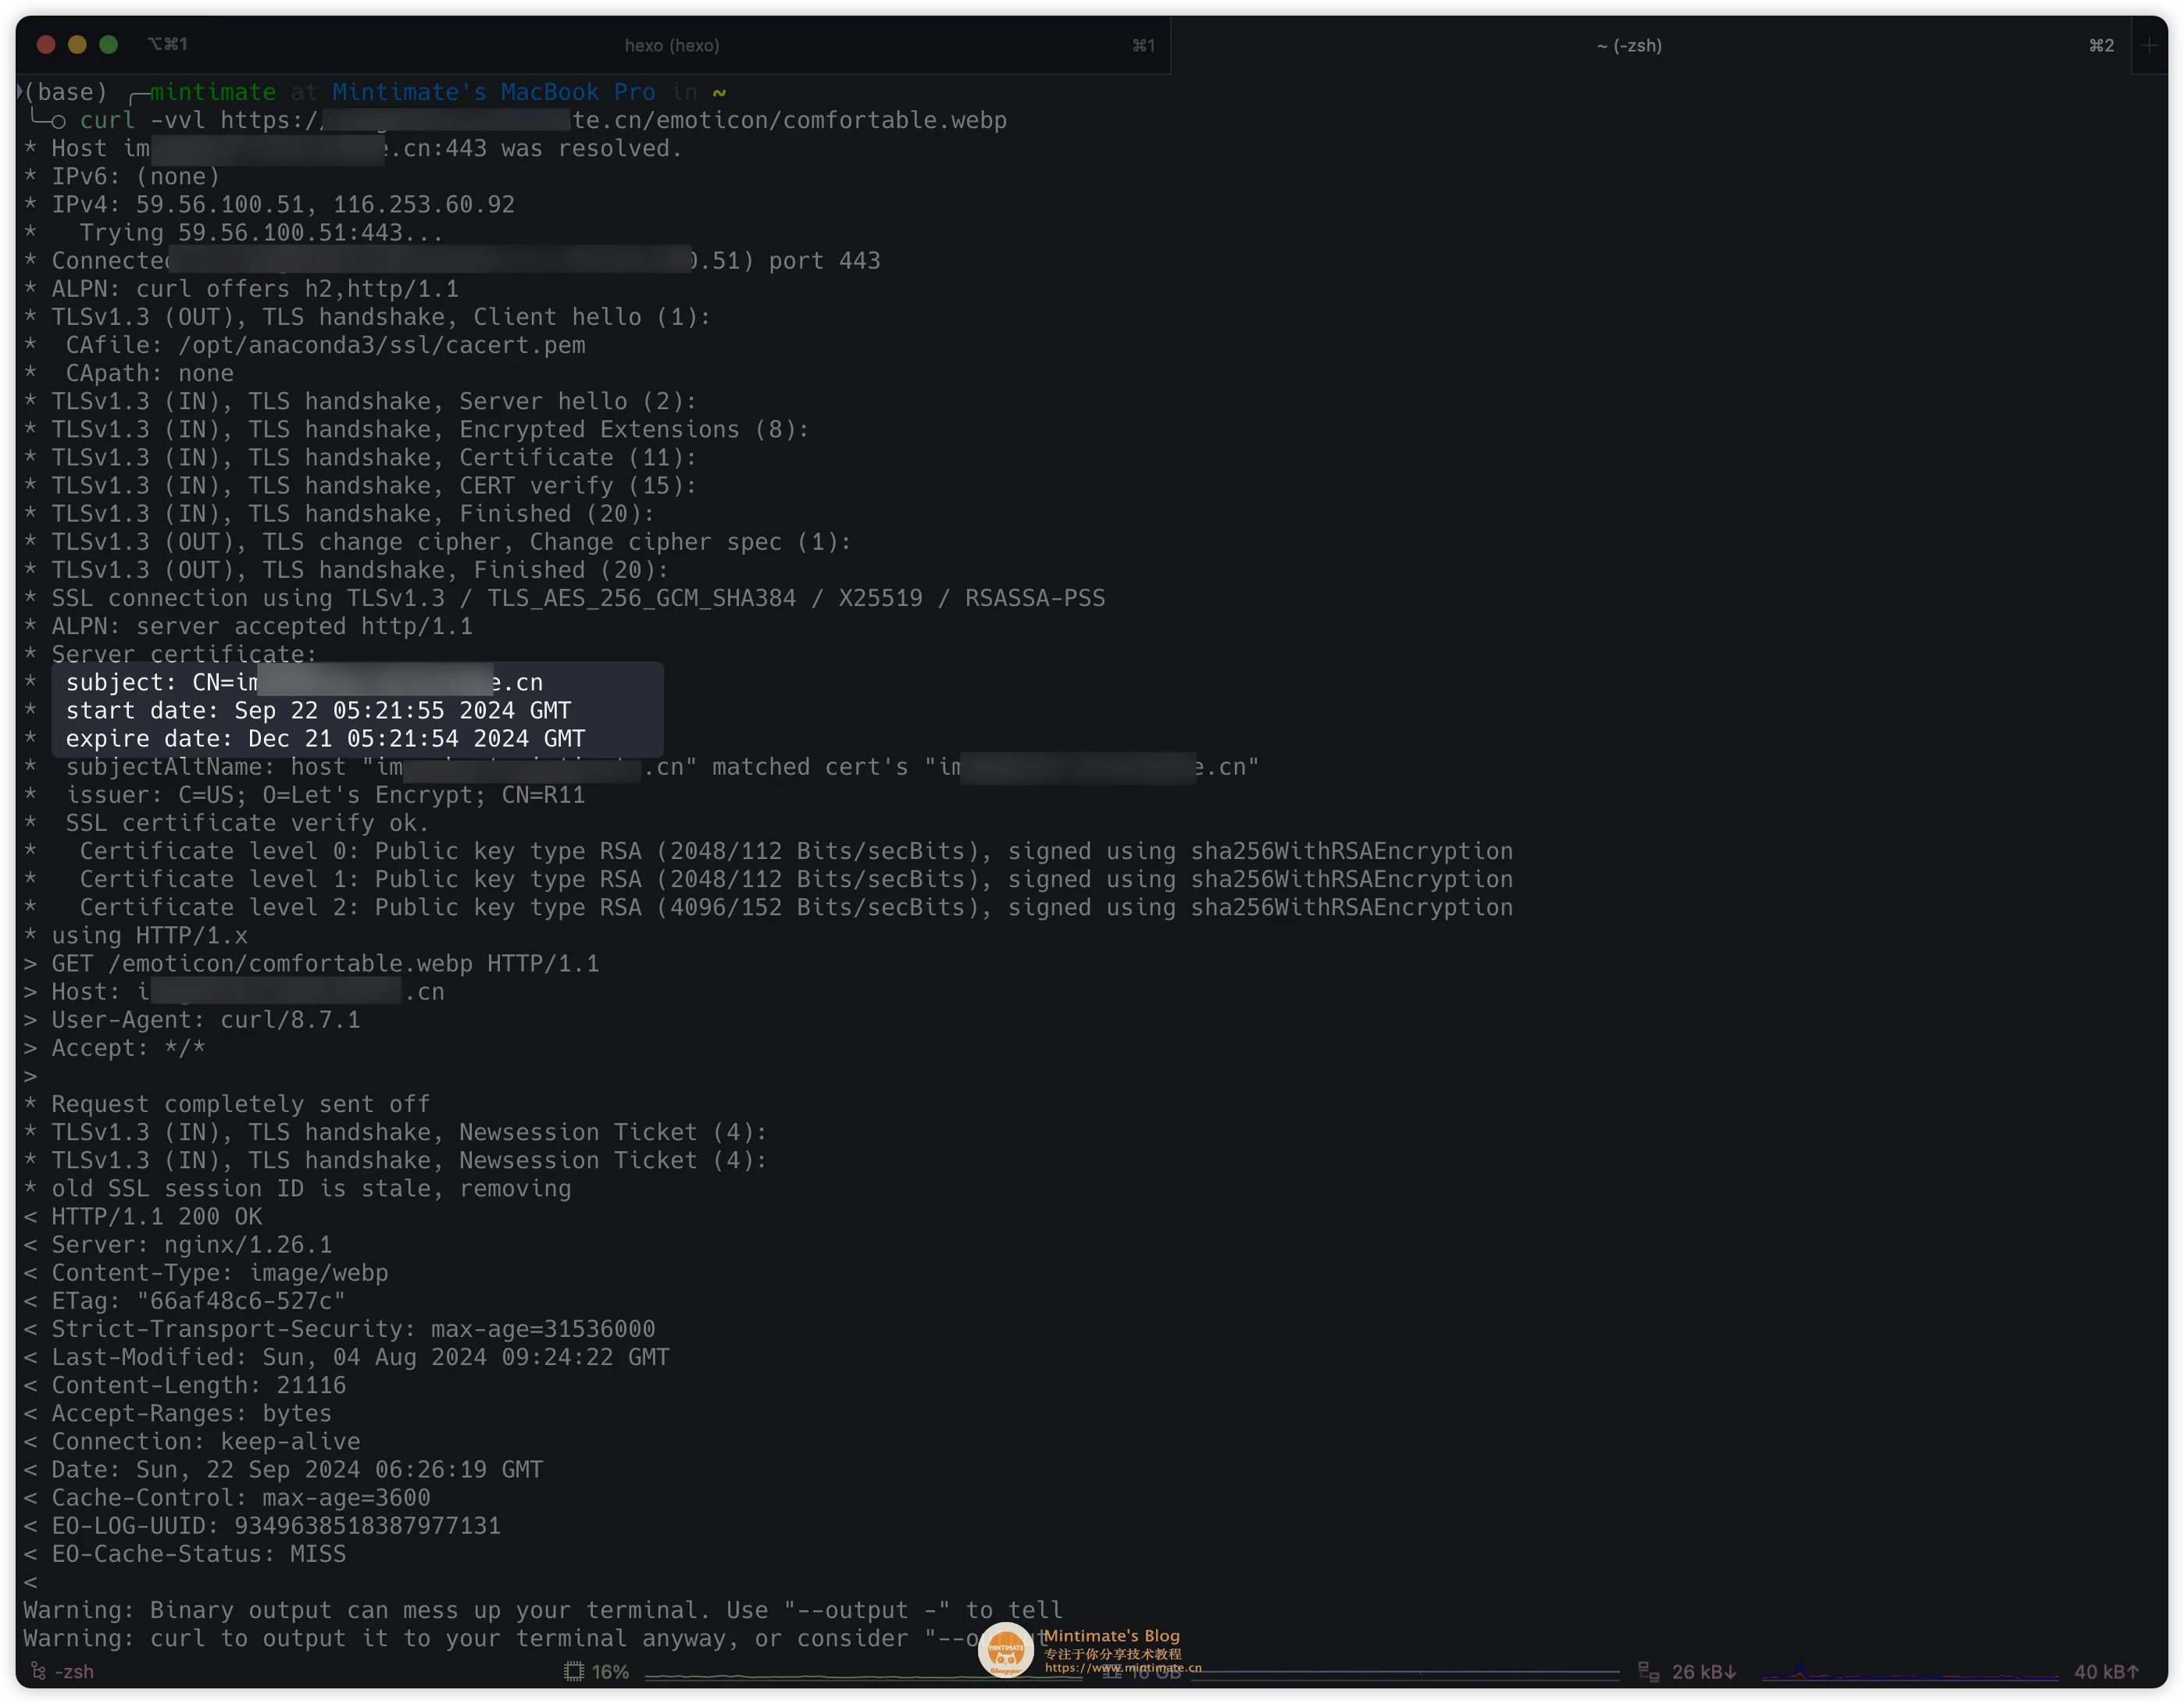Click the '(base) mintimate at Mintimate's MacBook Pro' prompt
Viewport: 2184px width, 1704px height.
(x=375, y=92)
